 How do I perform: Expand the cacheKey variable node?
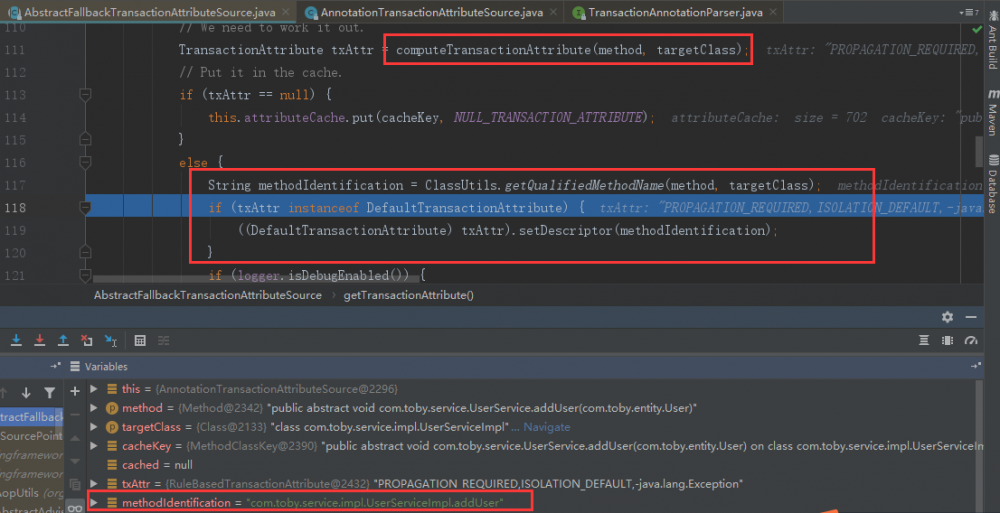(94, 446)
